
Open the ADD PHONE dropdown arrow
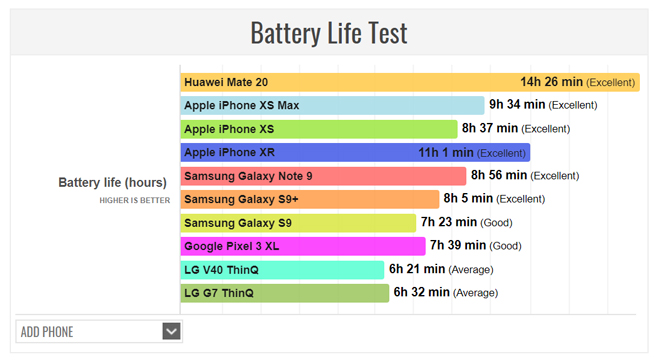[171, 331]
